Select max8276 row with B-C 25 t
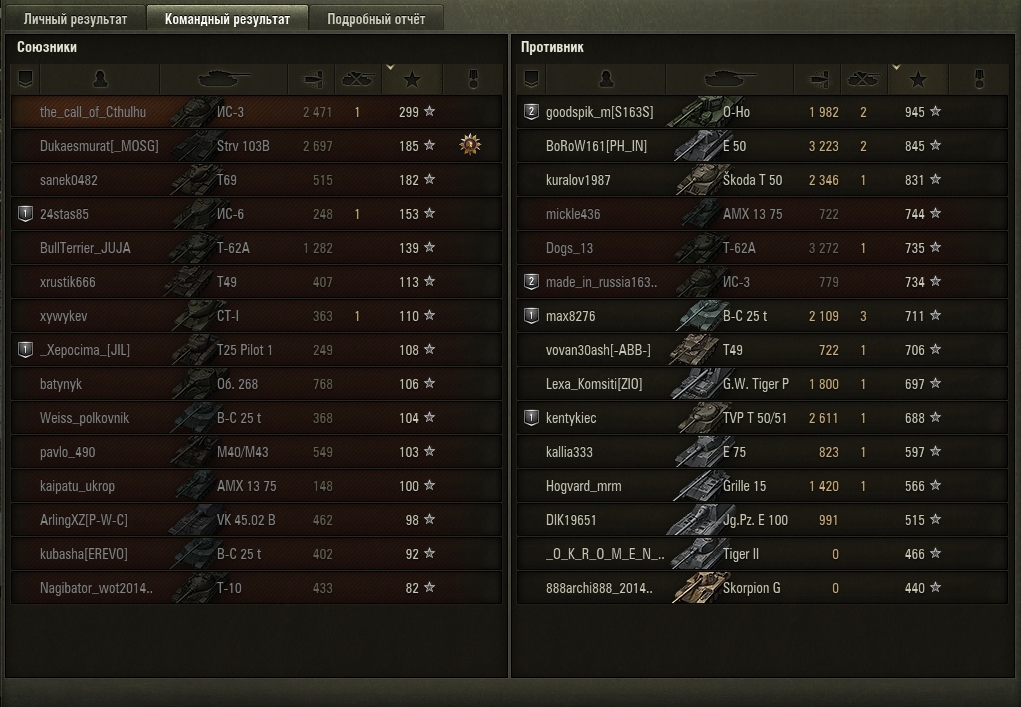Viewport: 1021px width, 707px height. [762, 316]
